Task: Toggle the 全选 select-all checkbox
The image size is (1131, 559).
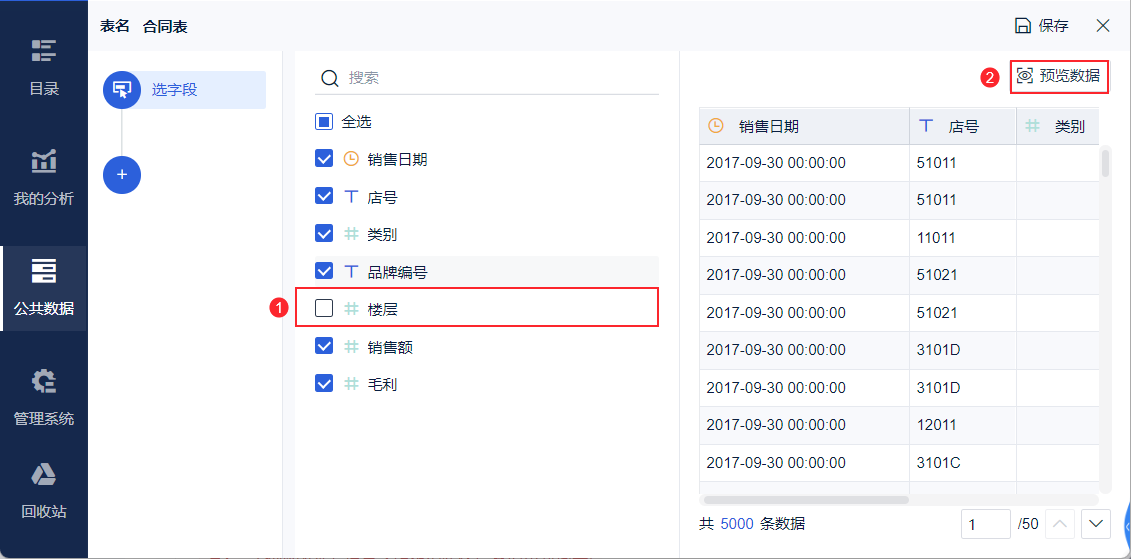Action: [324, 121]
